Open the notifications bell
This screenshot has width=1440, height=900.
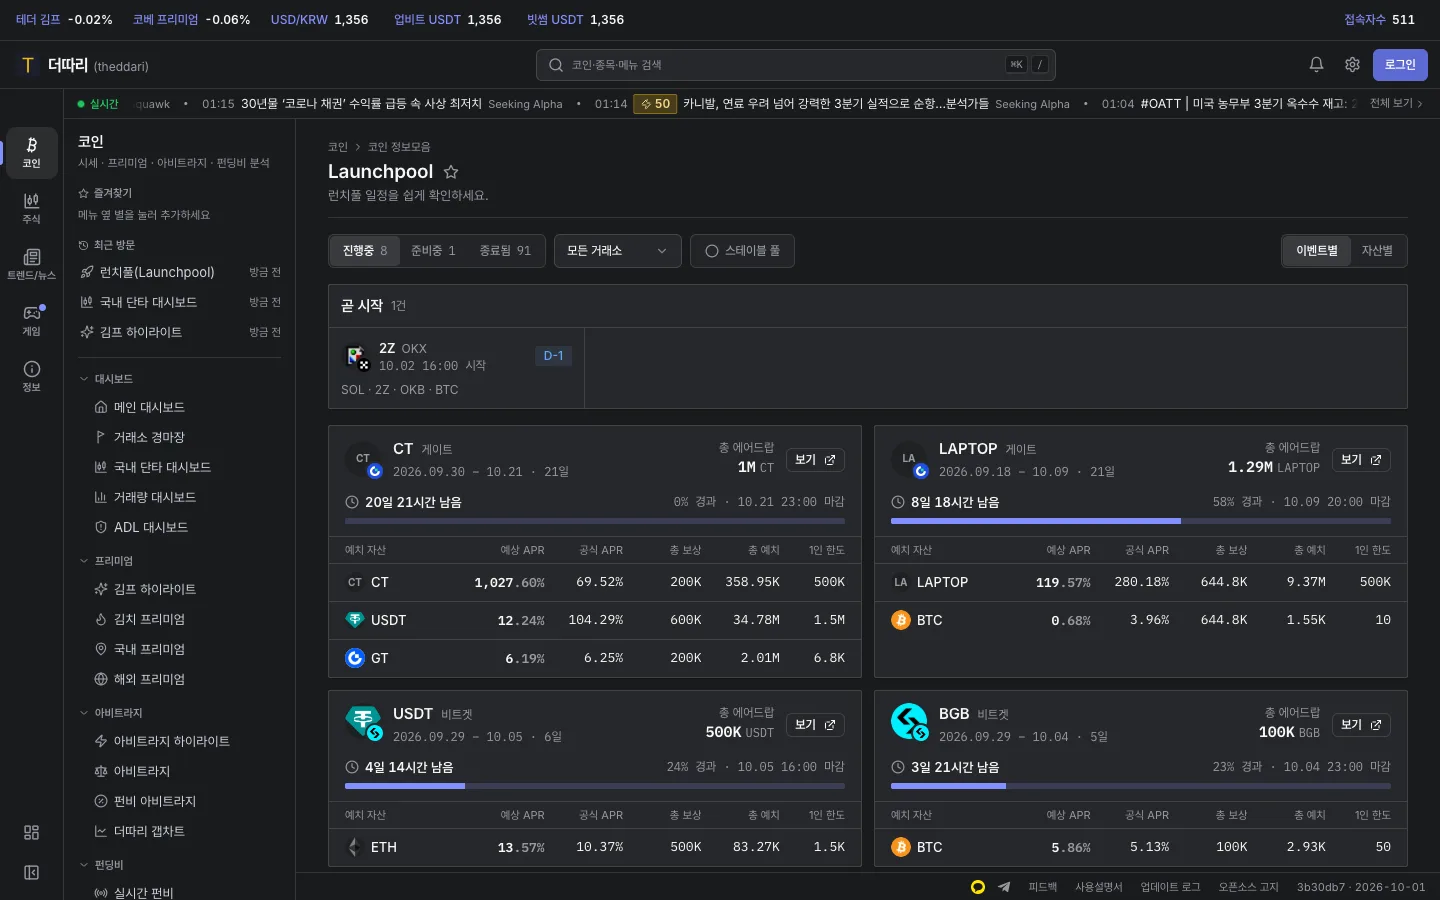(1316, 65)
